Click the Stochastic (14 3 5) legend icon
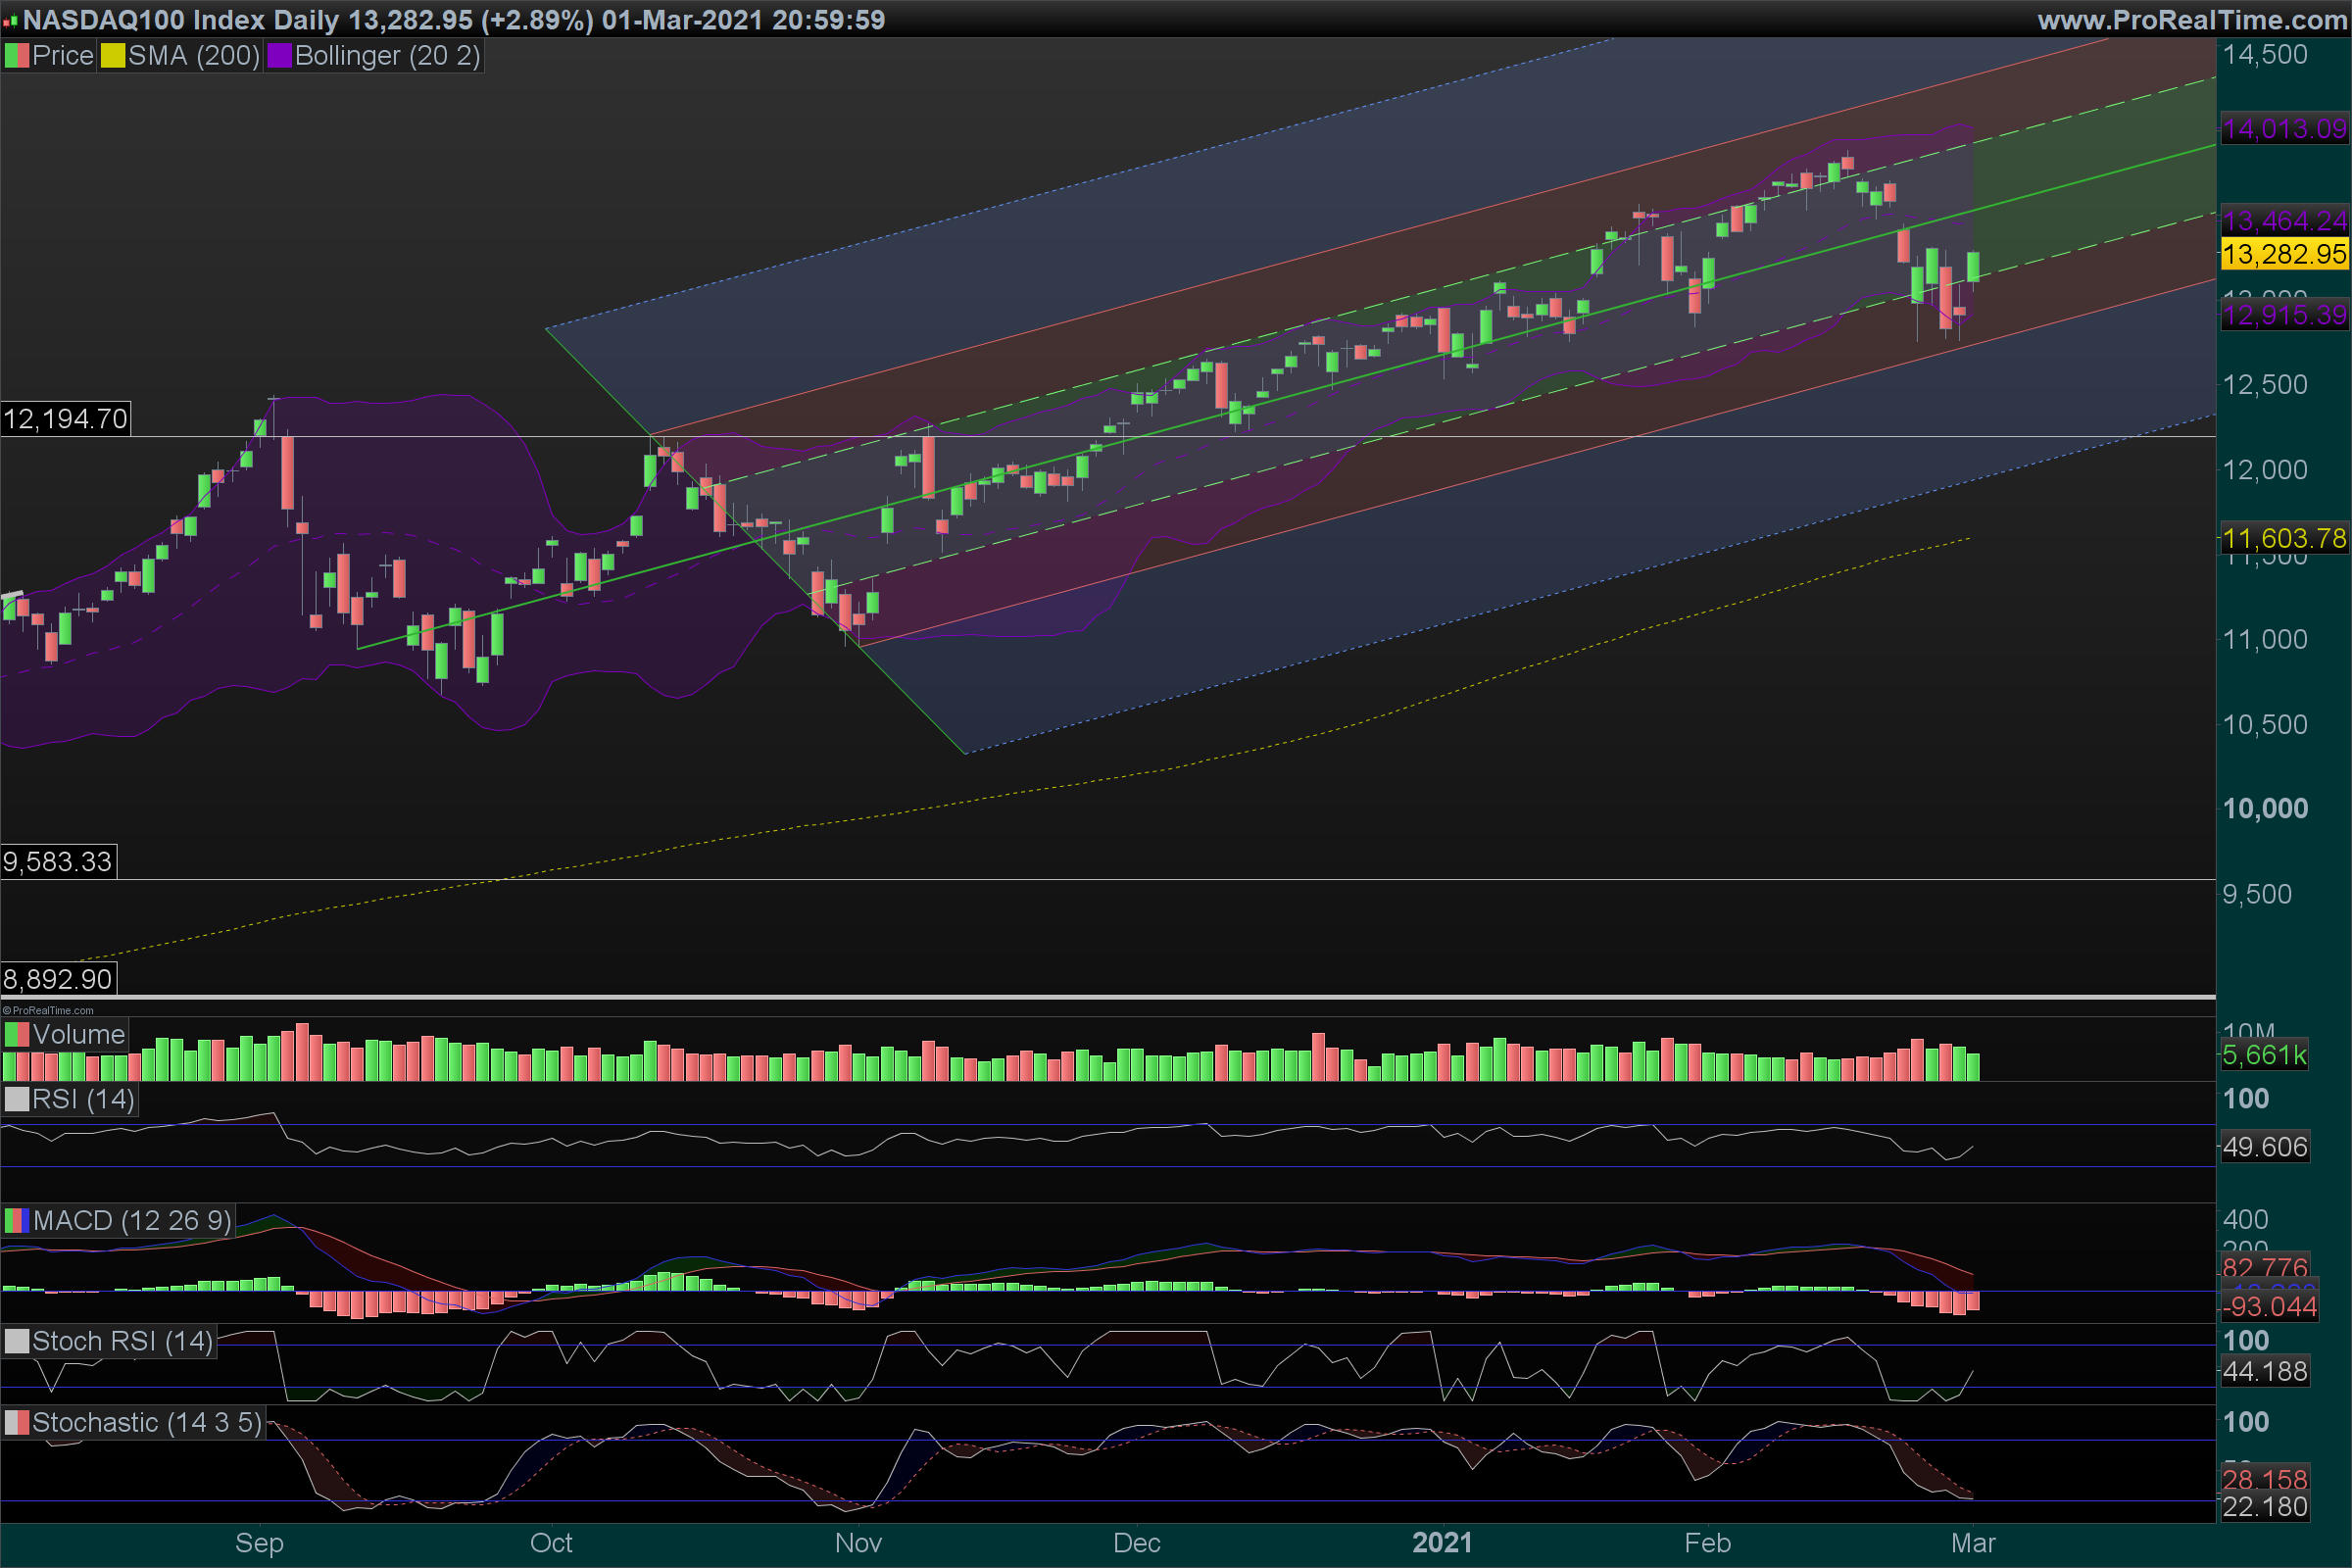The image size is (2352, 1568). 17,1423
